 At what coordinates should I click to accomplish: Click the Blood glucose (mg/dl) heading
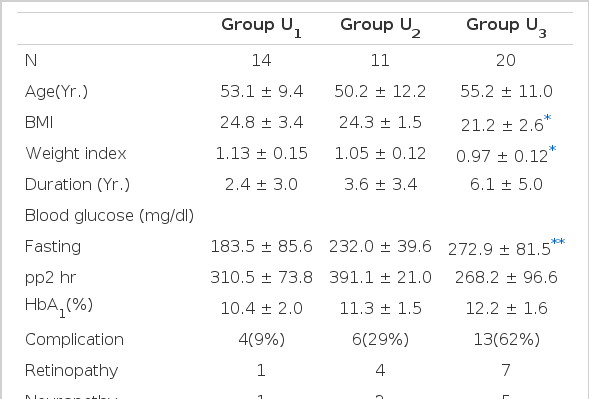click(109, 216)
